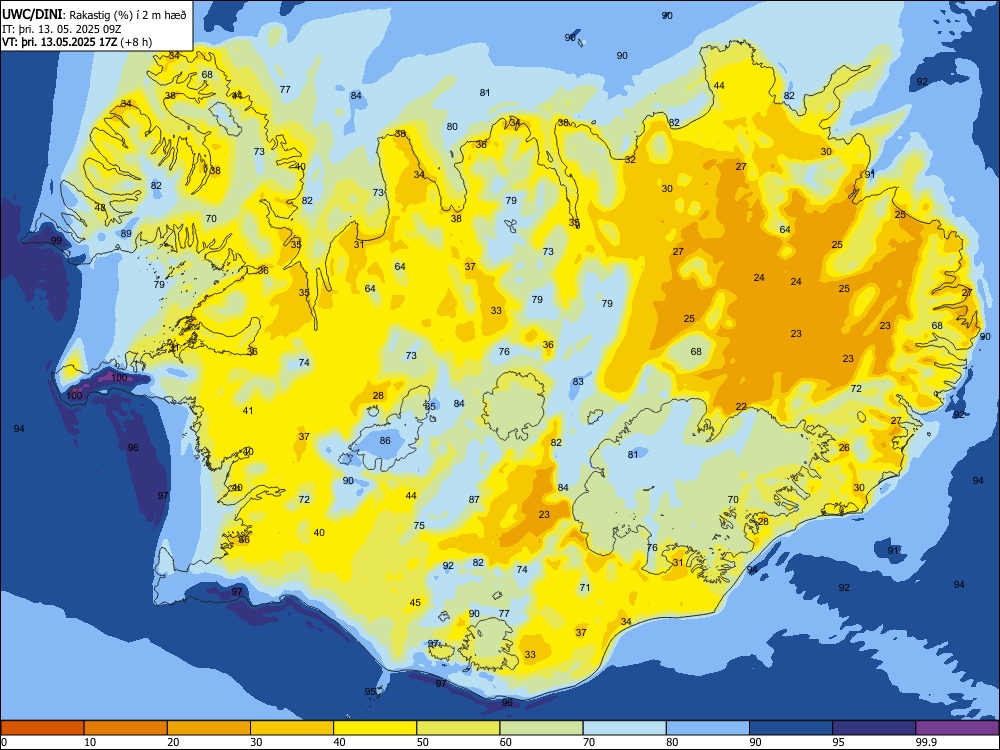Screen dimensions: 1000x750
Task: Click the humidity value 99 on the map
Action: point(56,240)
